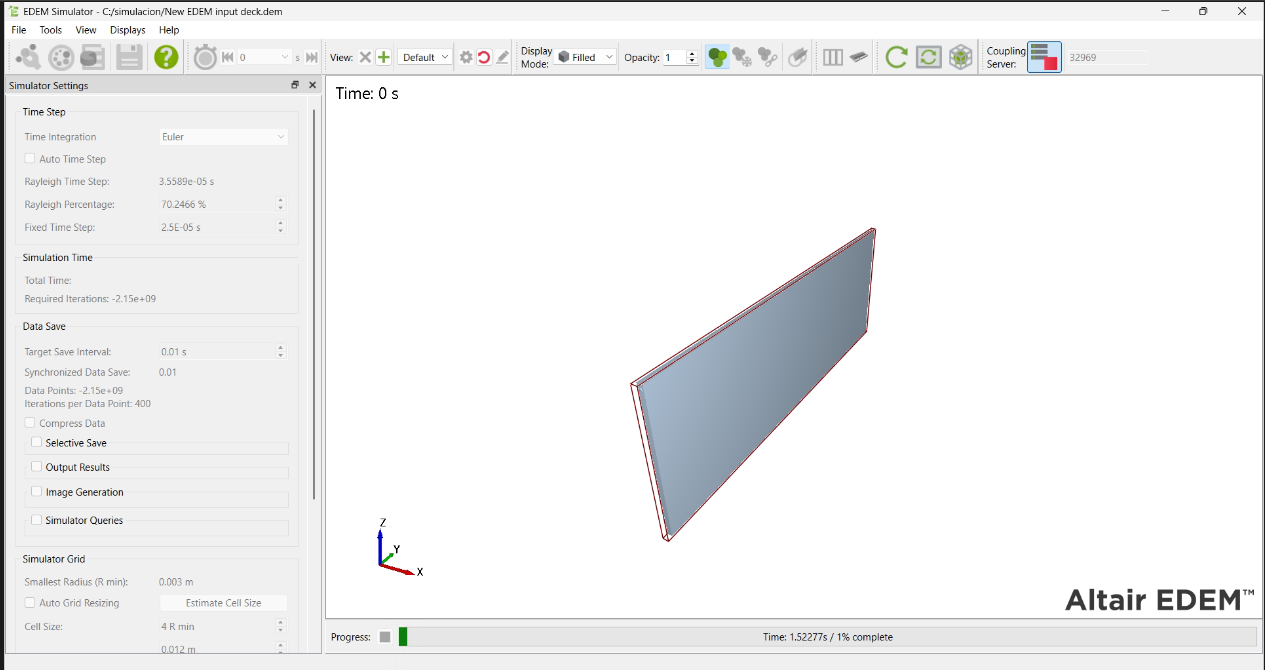Screen dimensions: 1265x670
Task: Open the Tools menu
Action: click(51, 30)
